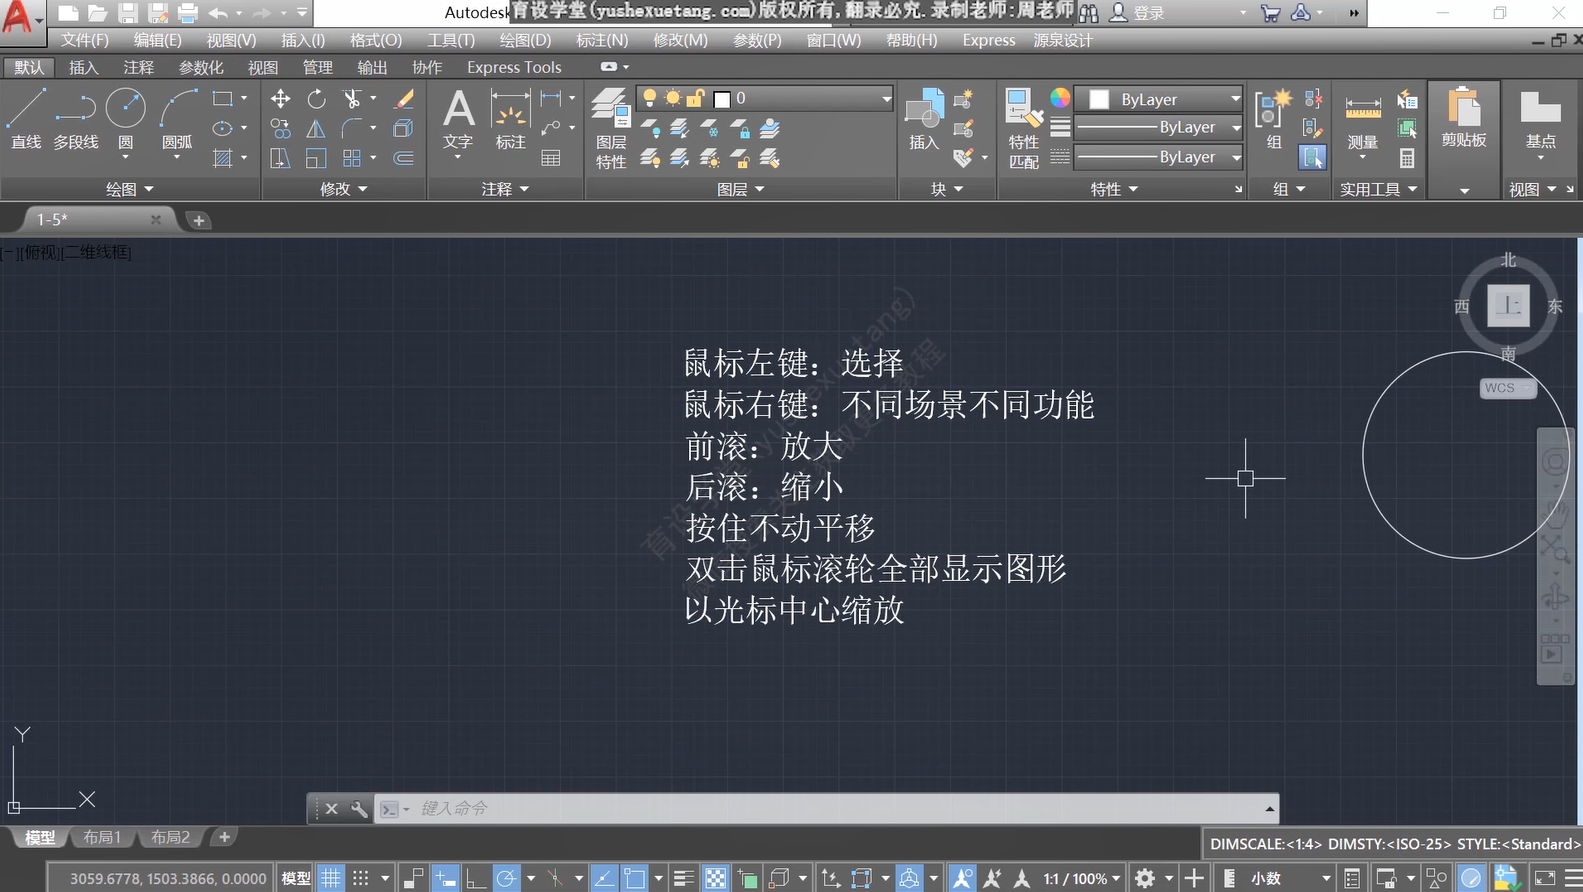The width and height of the screenshot is (1583, 892).
Task: Expand the 绘图 (Draw) panel
Action: 130,189
